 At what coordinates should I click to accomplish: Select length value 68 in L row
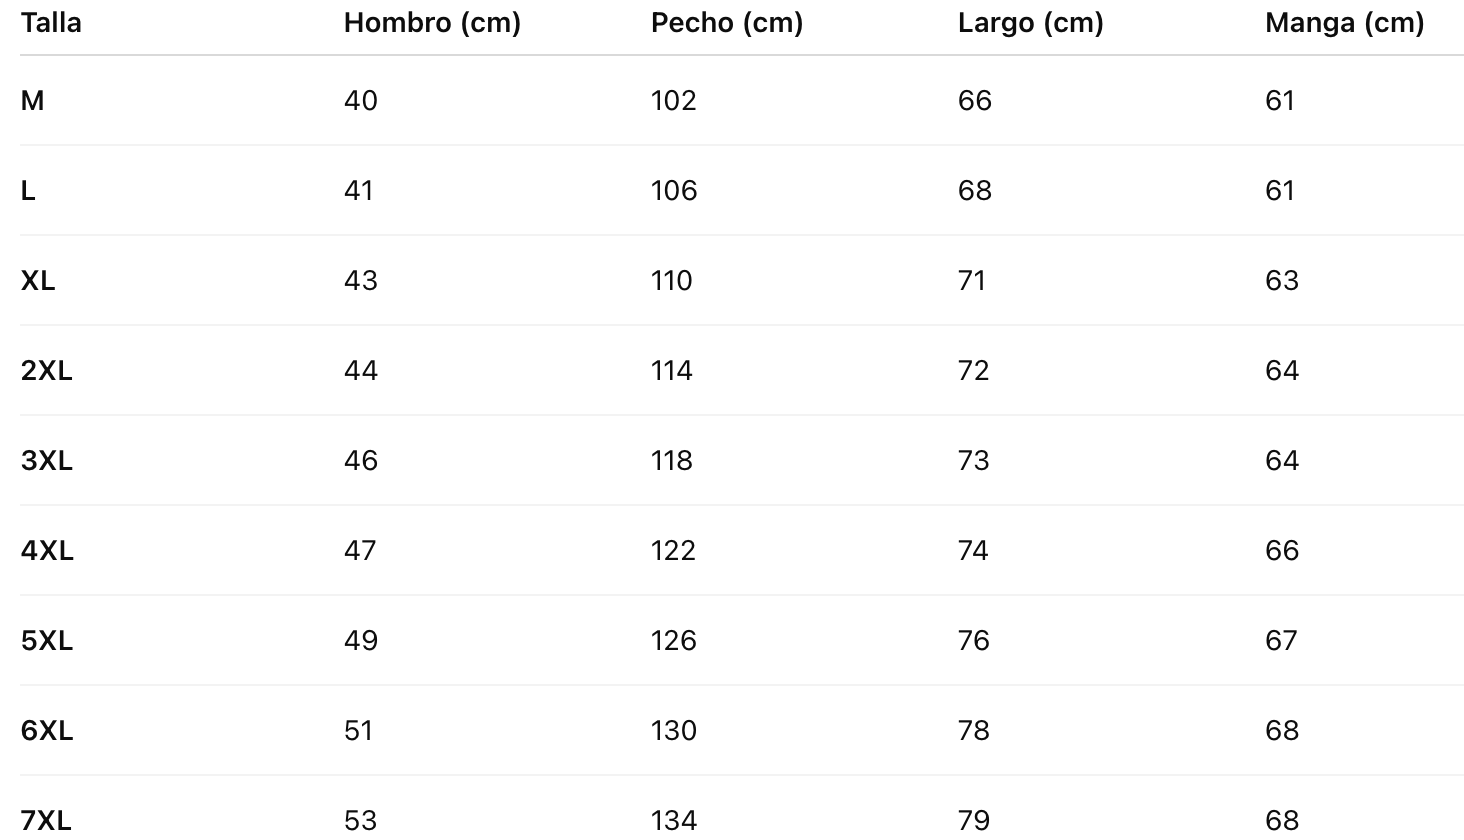[x=974, y=190]
